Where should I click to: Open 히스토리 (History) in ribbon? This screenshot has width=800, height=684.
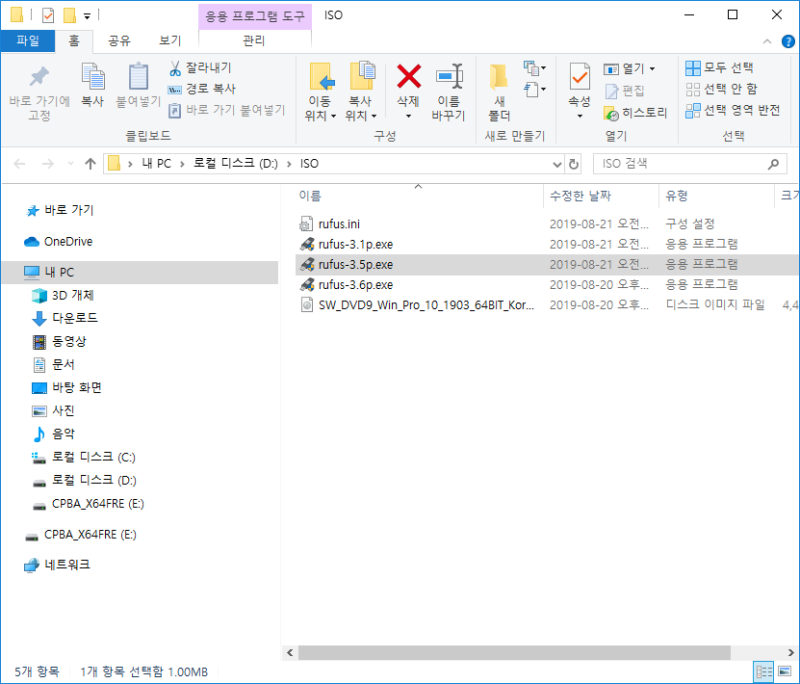635,113
